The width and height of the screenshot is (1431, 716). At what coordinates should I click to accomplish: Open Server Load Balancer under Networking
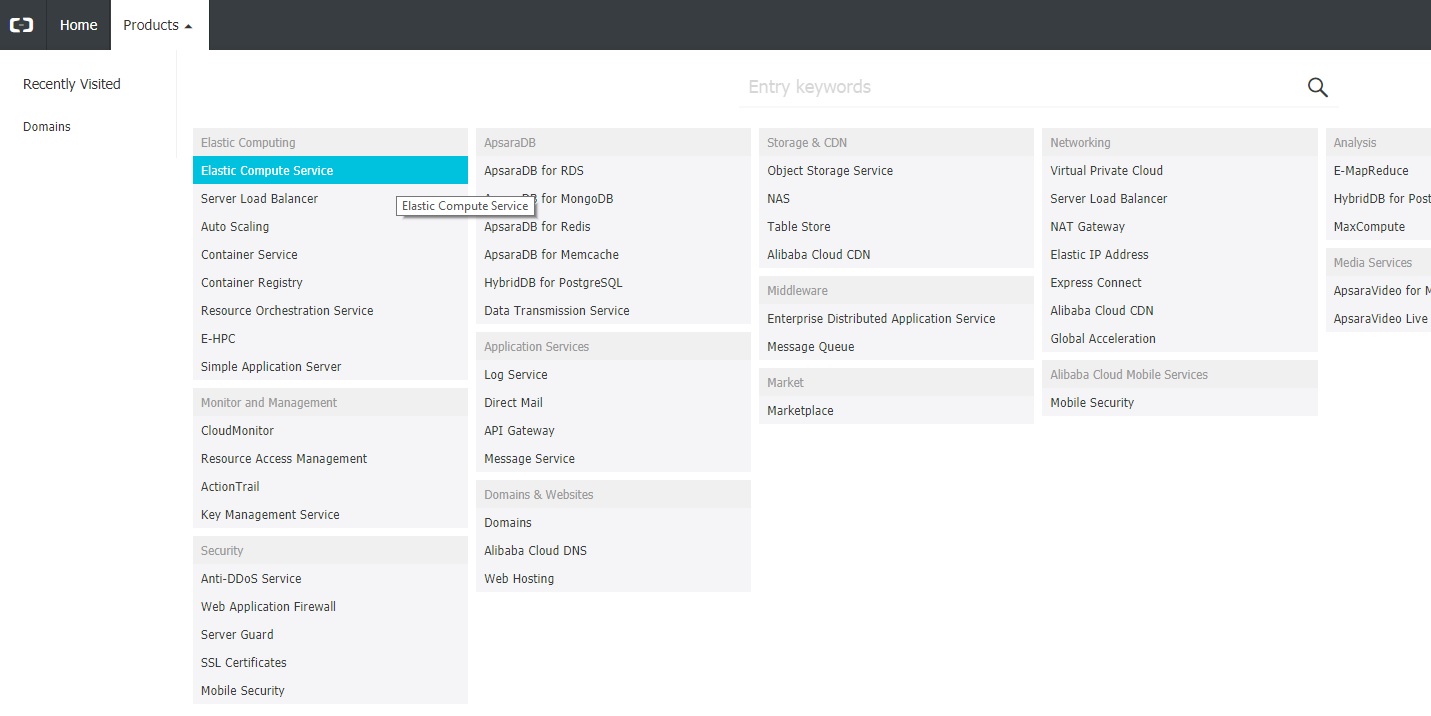[1180, 198]
